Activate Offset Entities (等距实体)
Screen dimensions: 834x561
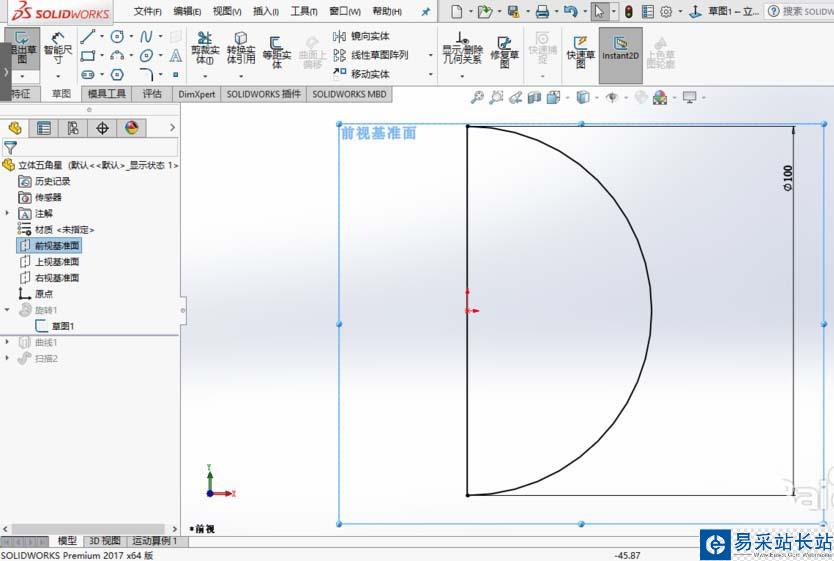277,52
